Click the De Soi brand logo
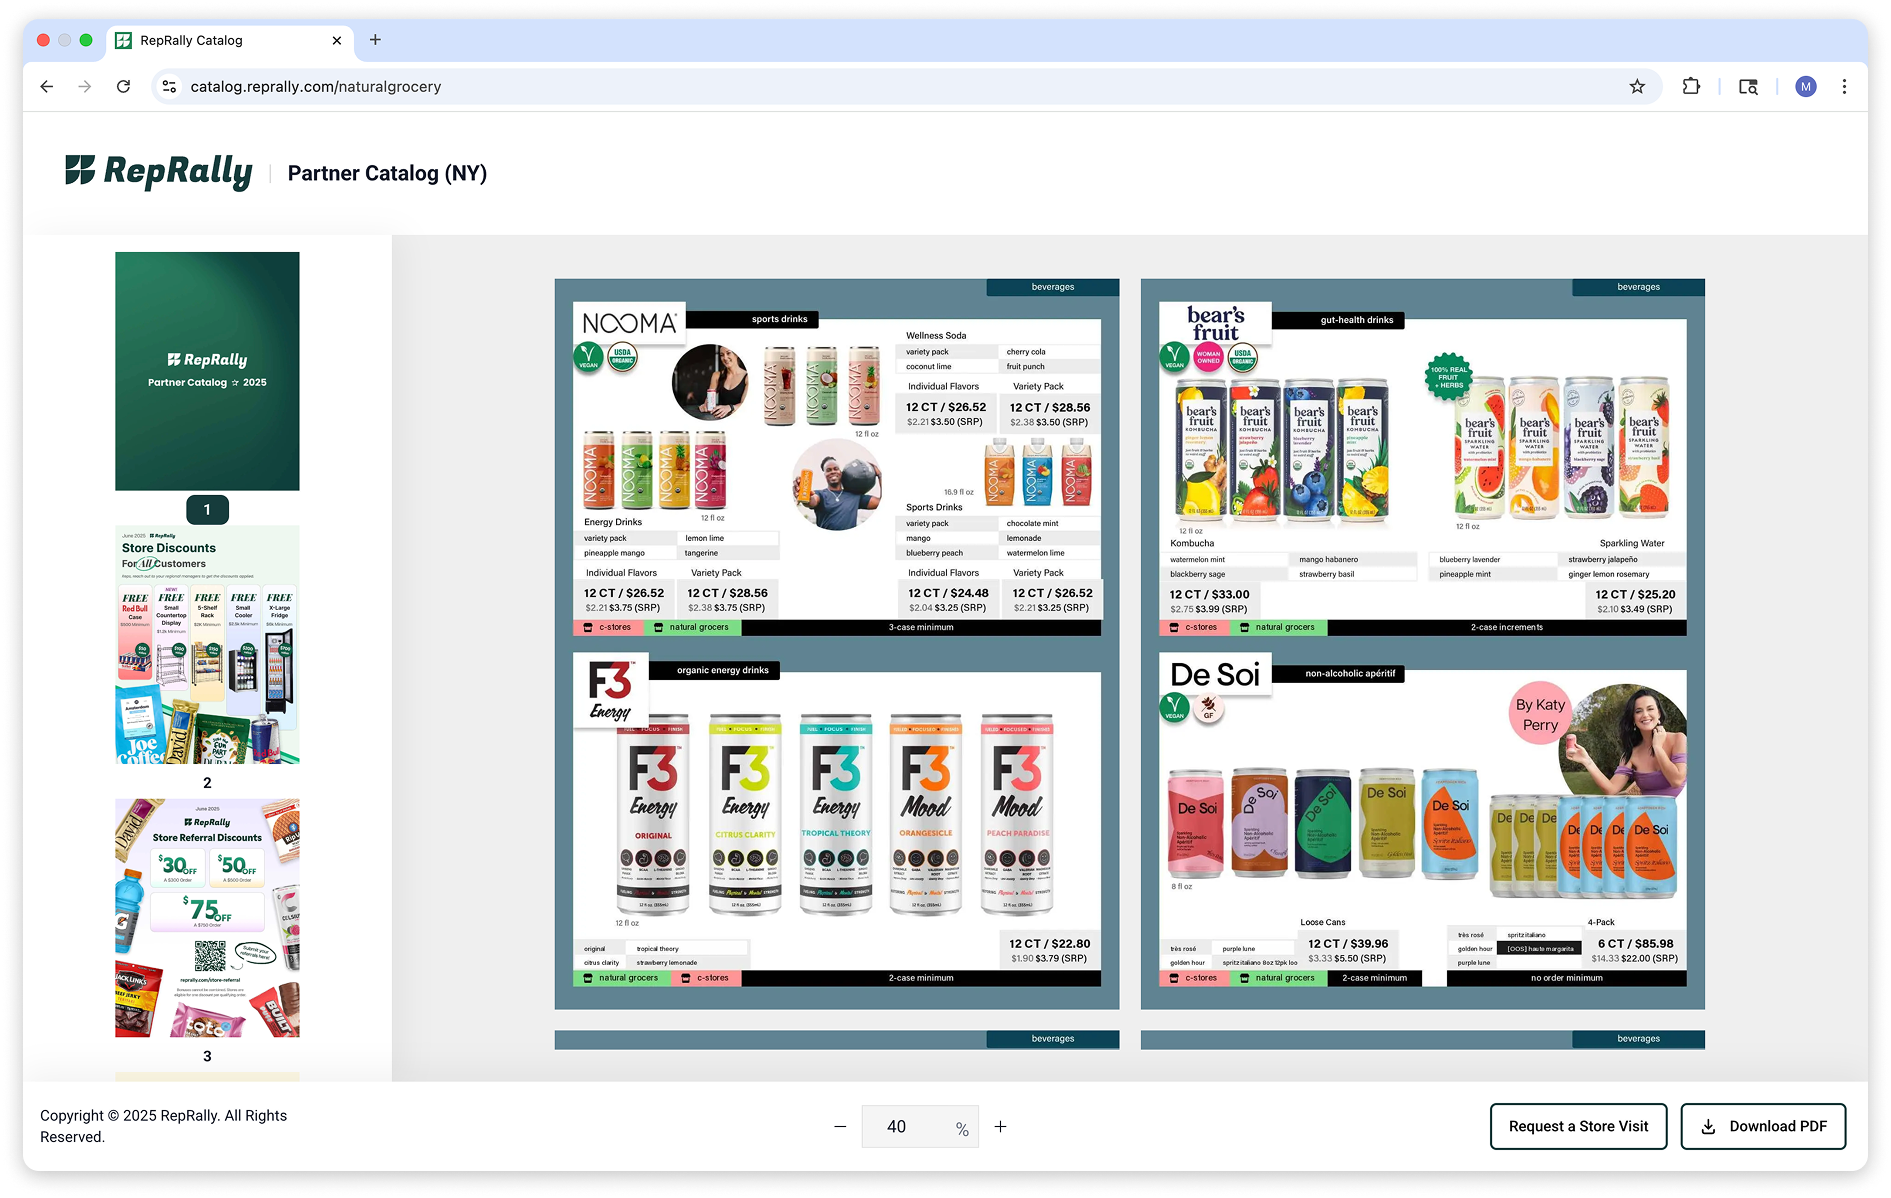 [1215, 675]
